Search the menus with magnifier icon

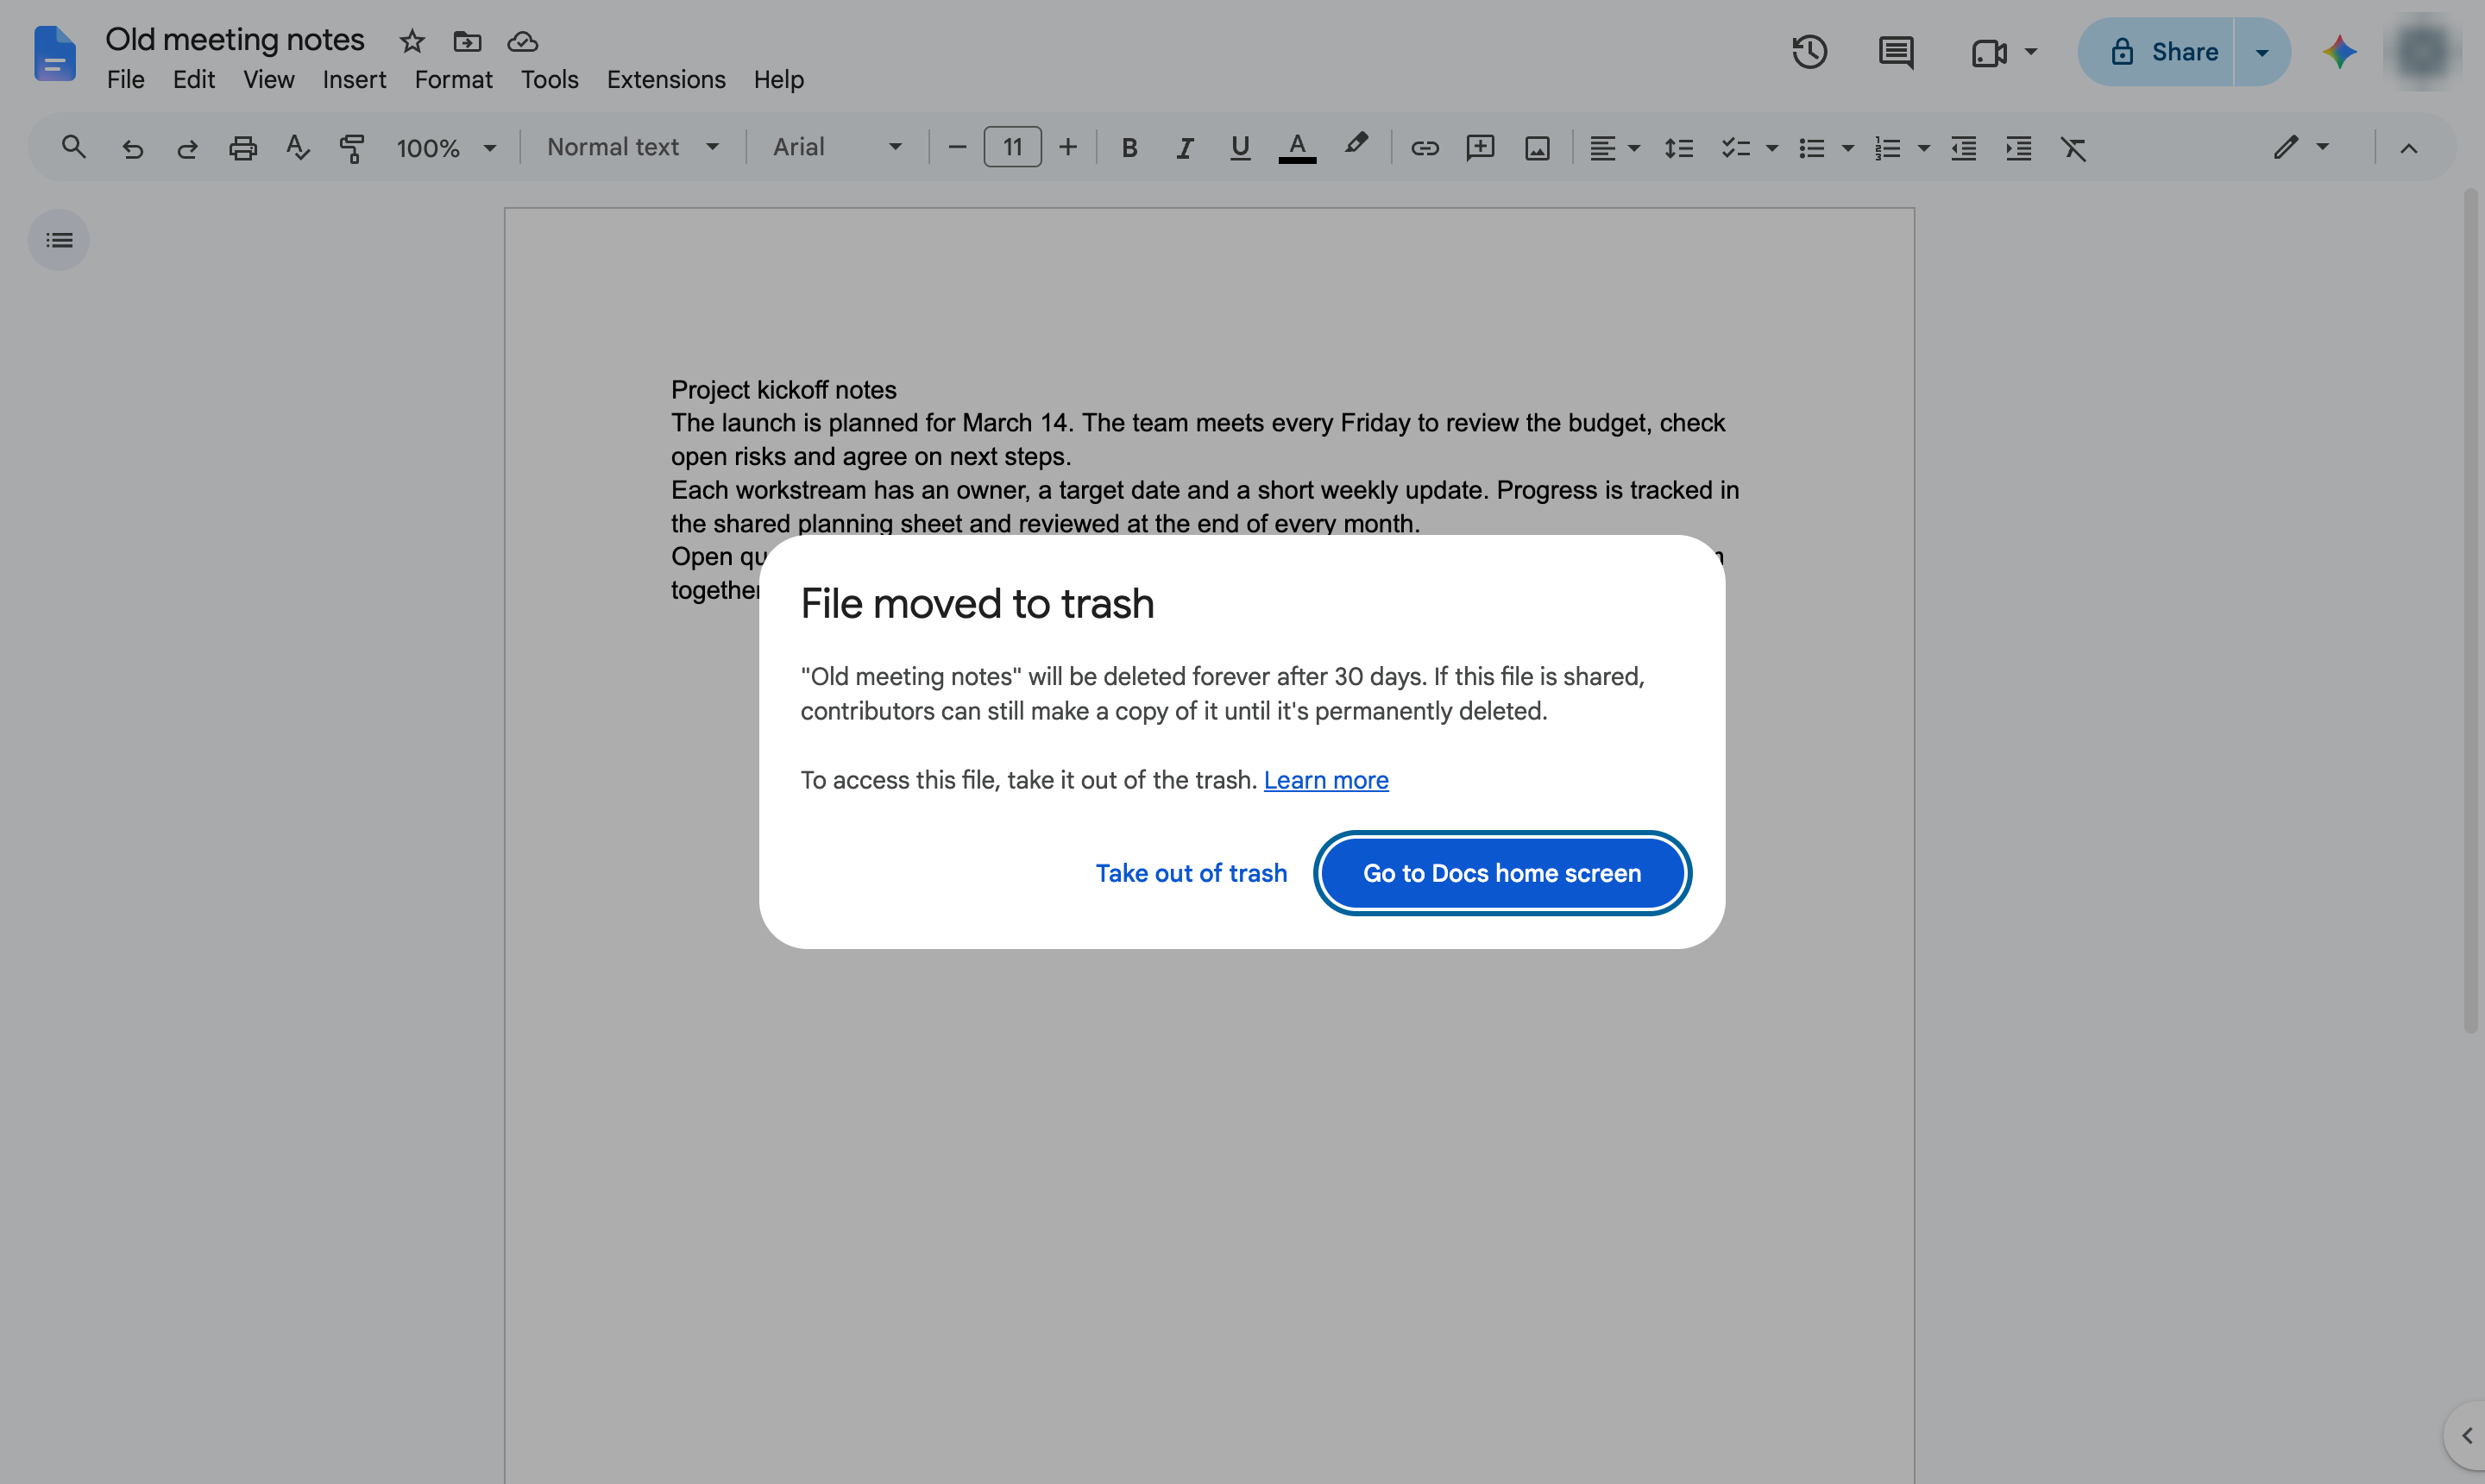pos(73,148)
